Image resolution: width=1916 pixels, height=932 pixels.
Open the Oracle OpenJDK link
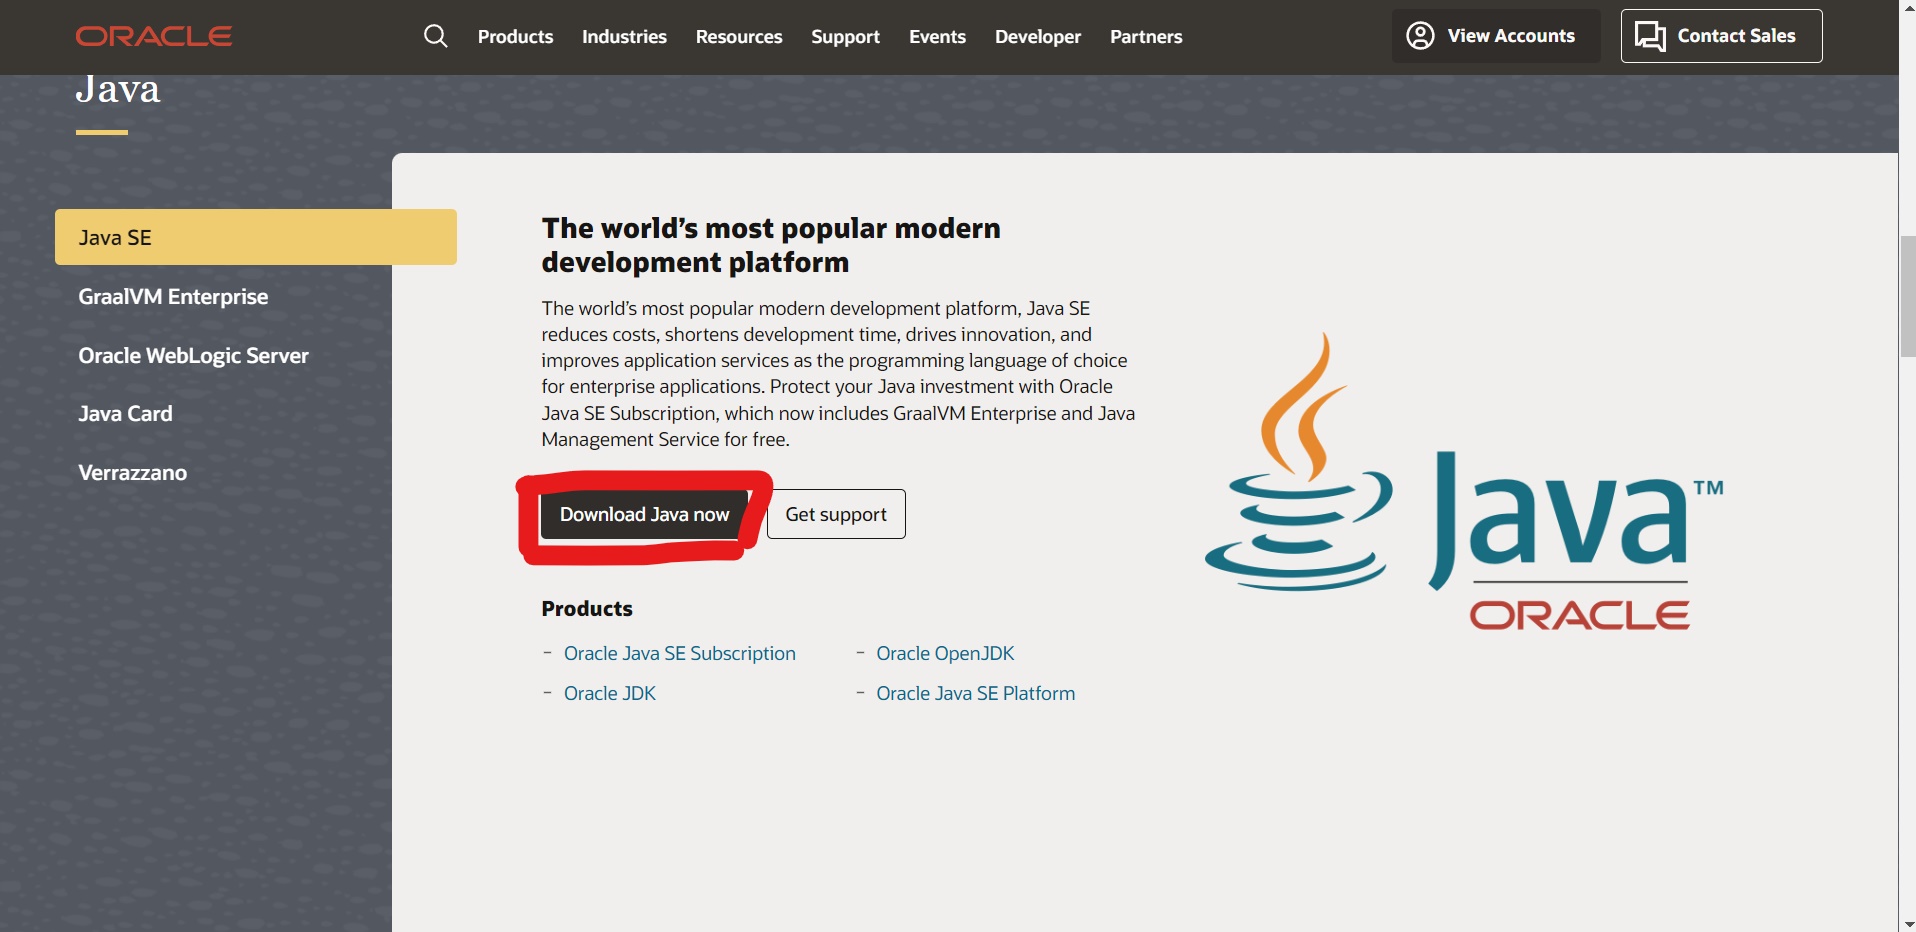coord(945,653)
